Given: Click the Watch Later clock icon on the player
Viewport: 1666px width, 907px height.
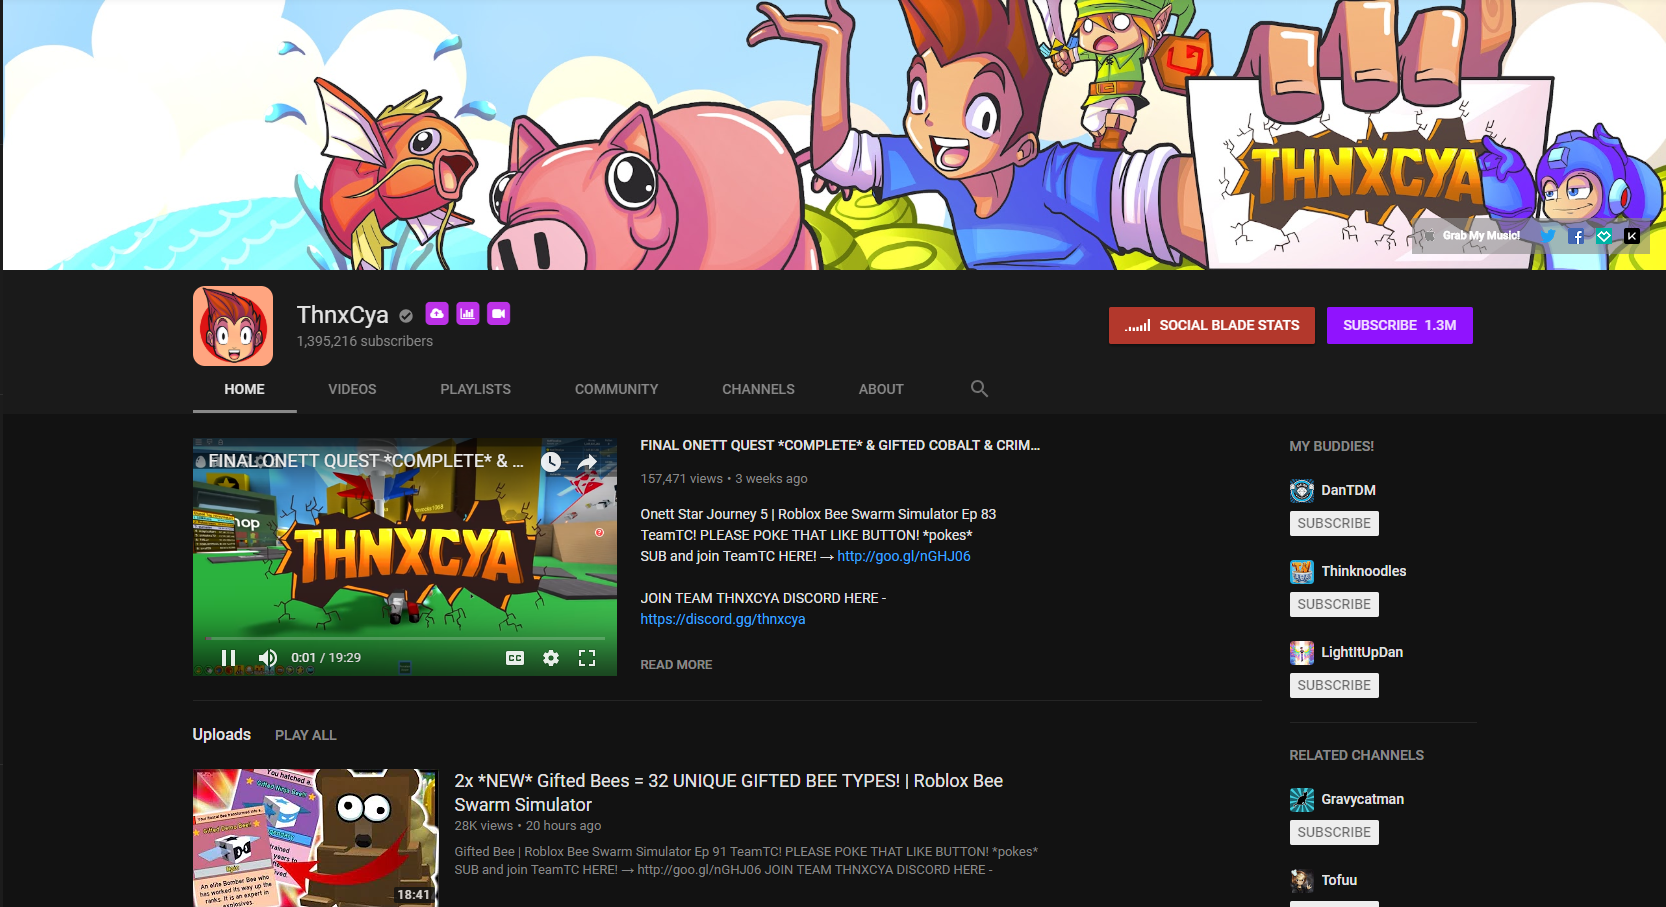Looking at the screenshot, I should point(551,462).
